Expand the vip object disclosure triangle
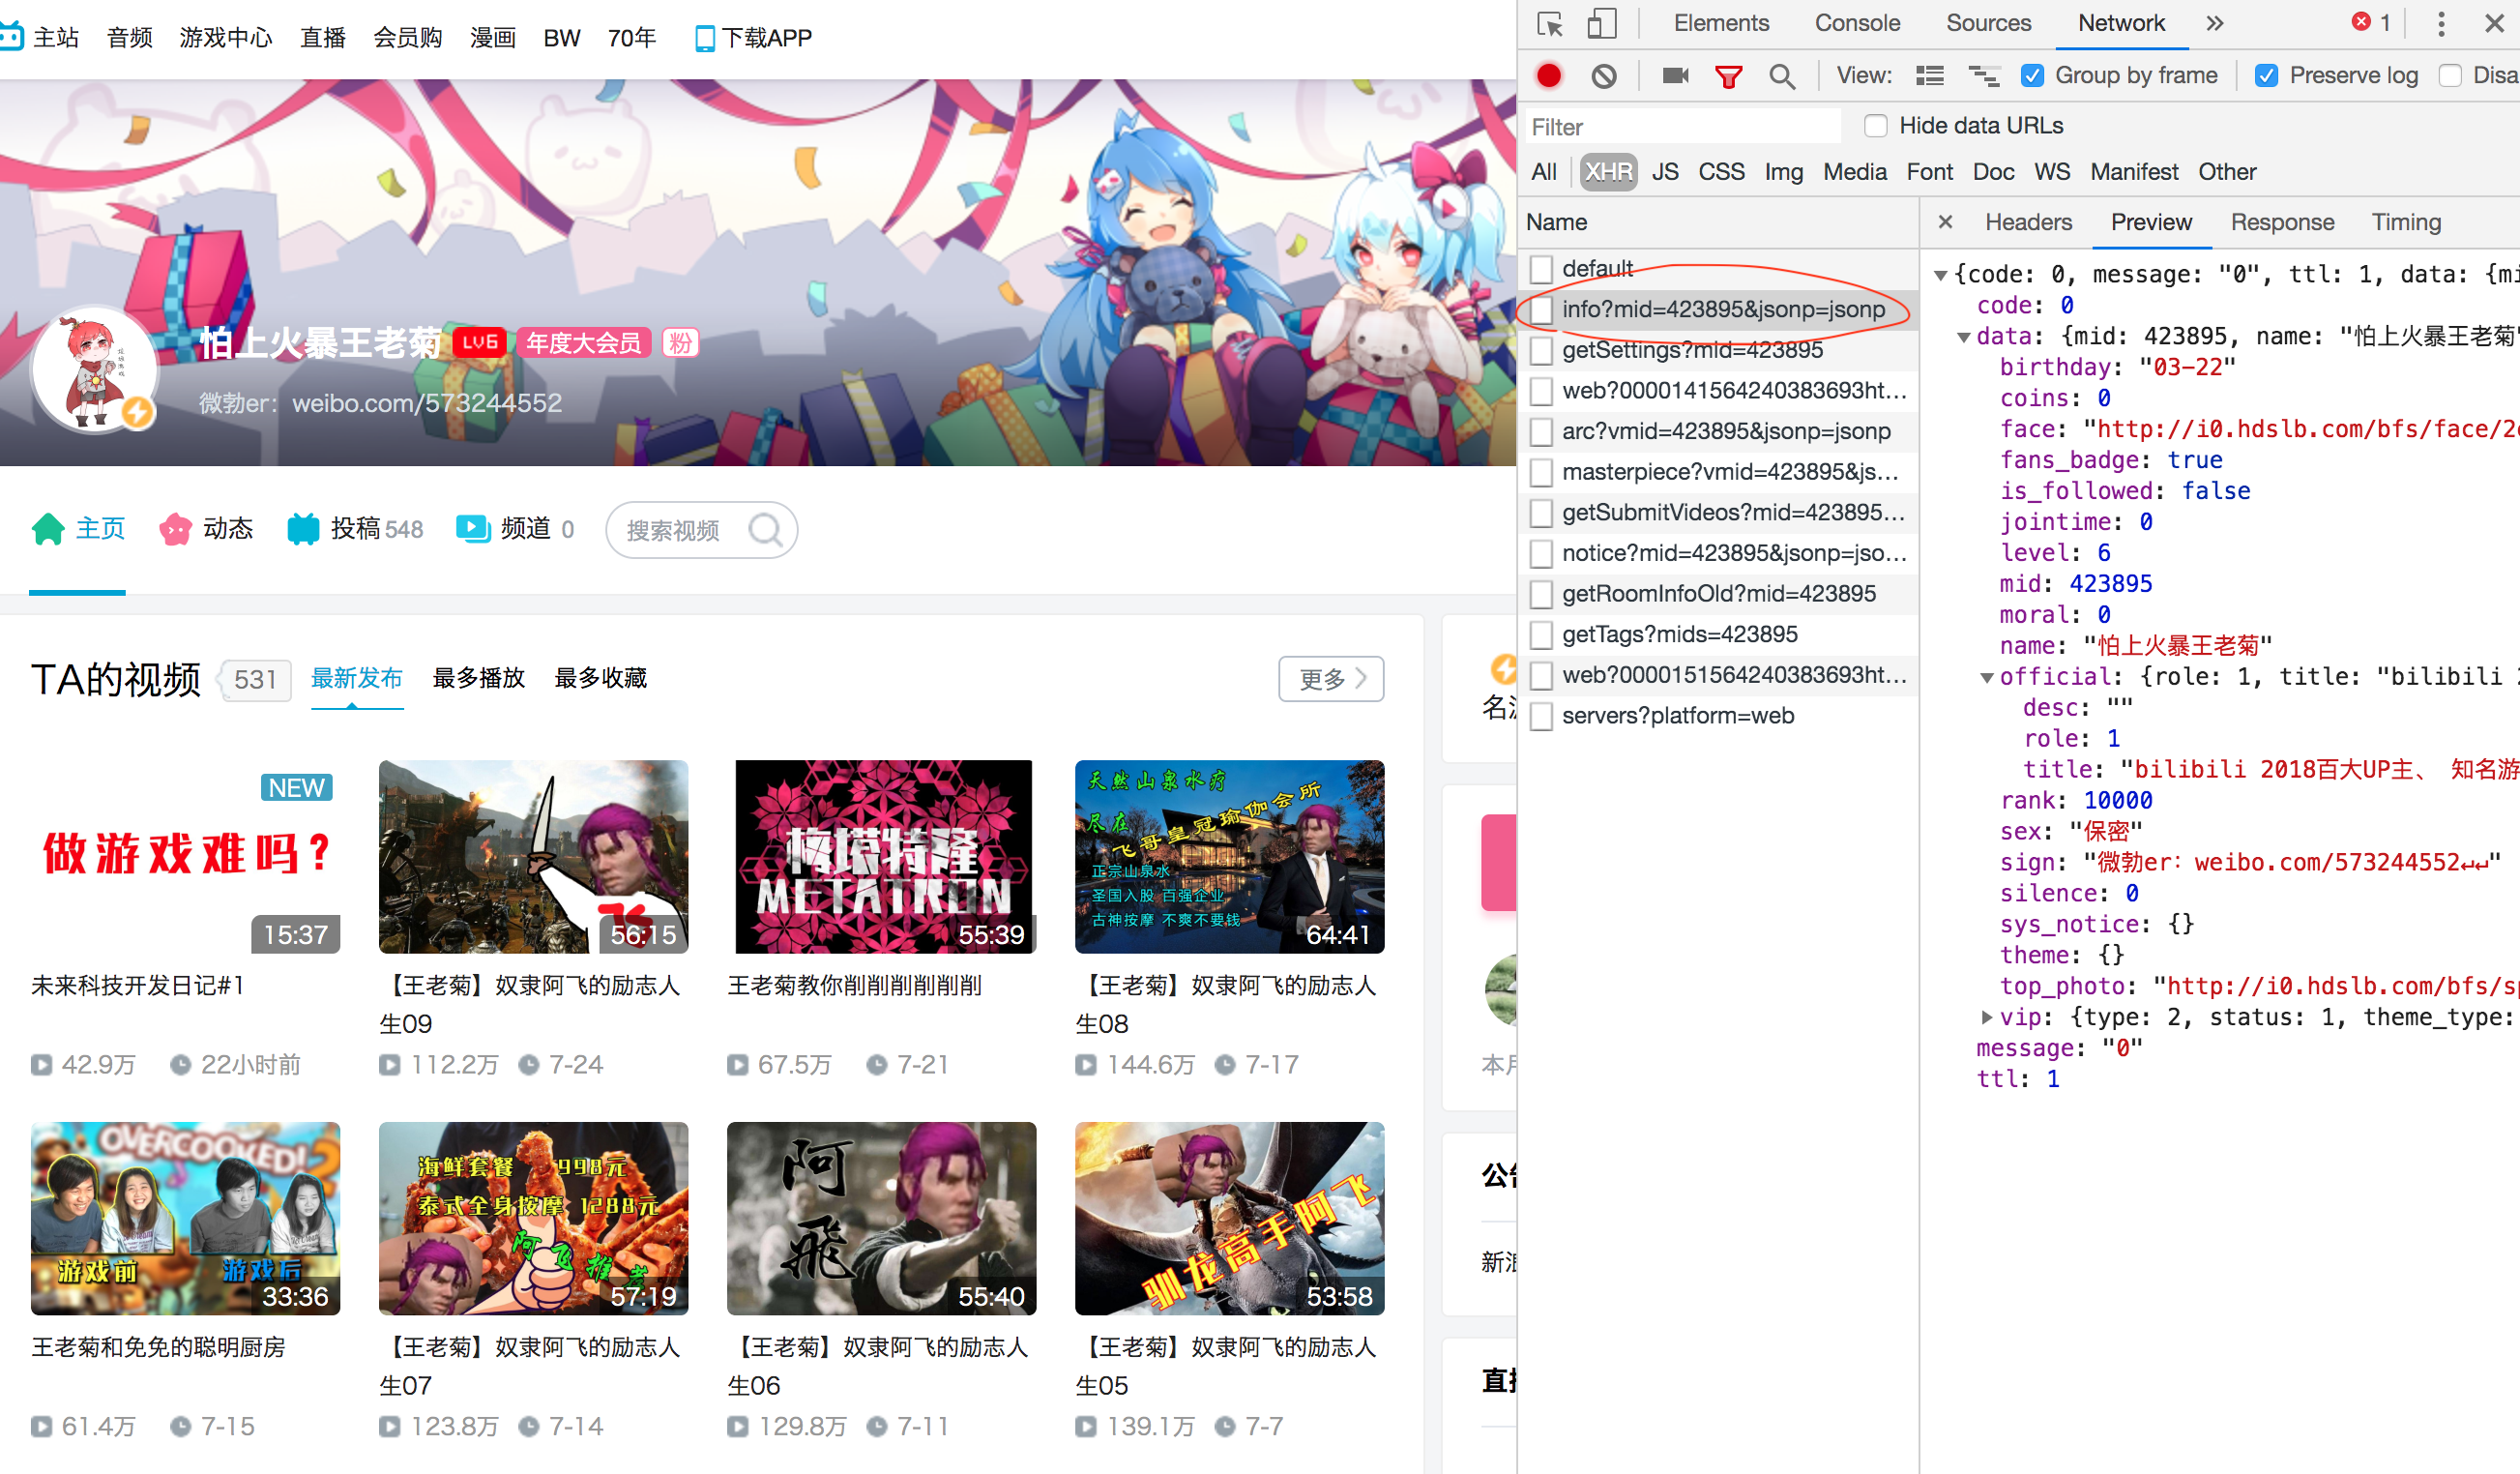The width and height of the screenshot is (2520, 1474). tap(1985, 1017)
